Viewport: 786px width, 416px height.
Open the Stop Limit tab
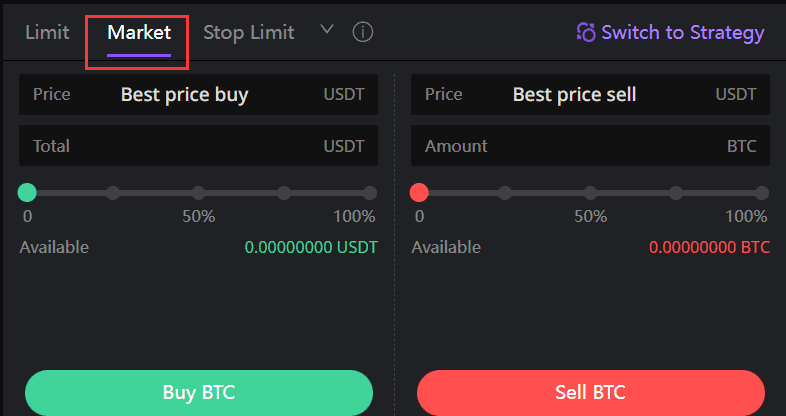[x=249, y=33]
